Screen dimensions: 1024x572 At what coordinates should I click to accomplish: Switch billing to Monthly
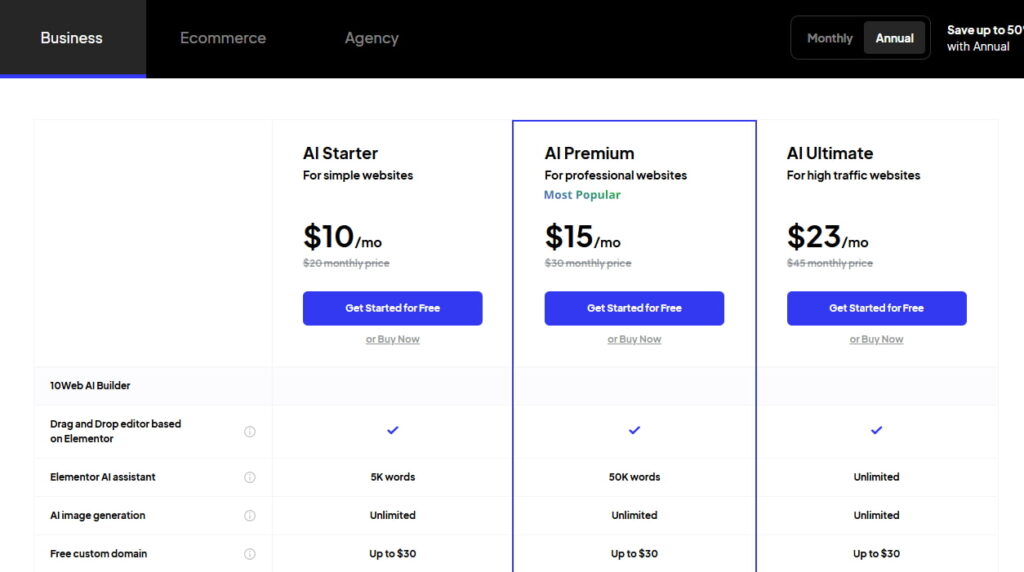point(829,38)
